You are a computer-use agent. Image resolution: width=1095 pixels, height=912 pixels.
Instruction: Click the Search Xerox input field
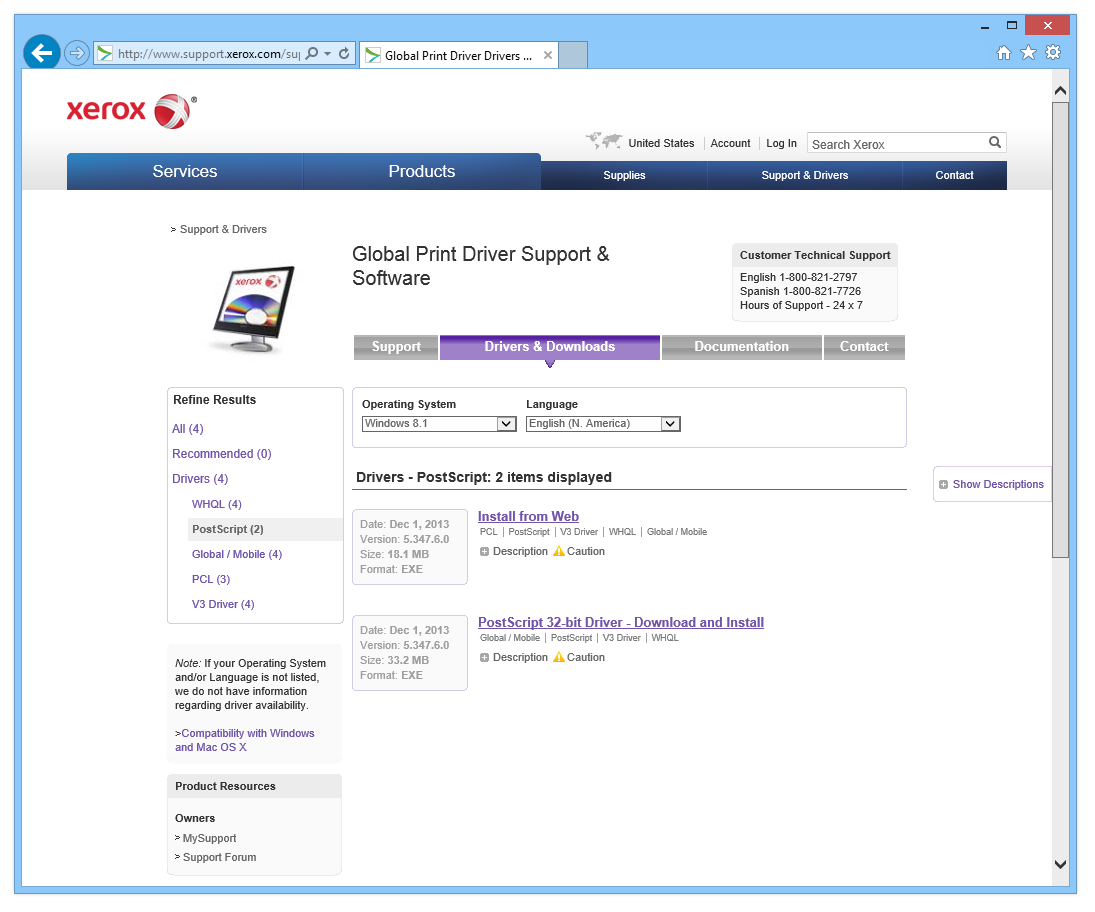pyautogui.click(x=897, y=144)
